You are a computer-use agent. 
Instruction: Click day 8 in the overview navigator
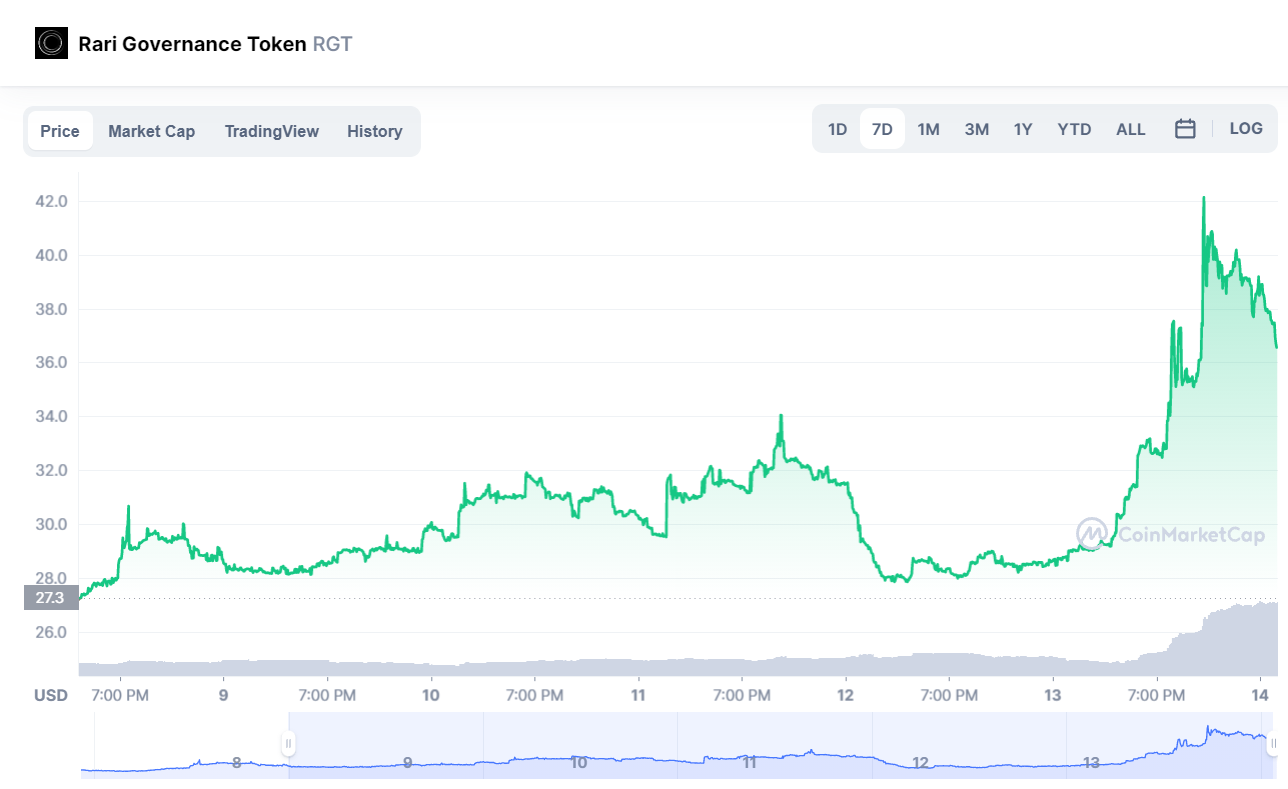(236, 762)
